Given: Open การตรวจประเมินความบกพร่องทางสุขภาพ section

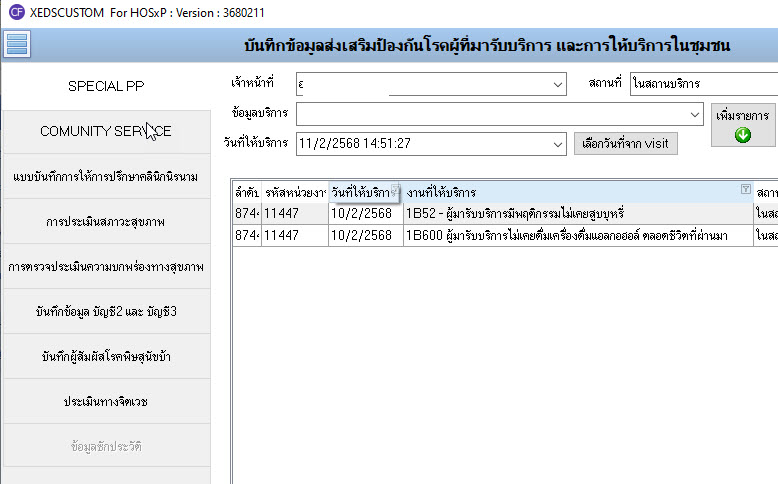Looking at the screenshot, I should (x=106, y=267).
